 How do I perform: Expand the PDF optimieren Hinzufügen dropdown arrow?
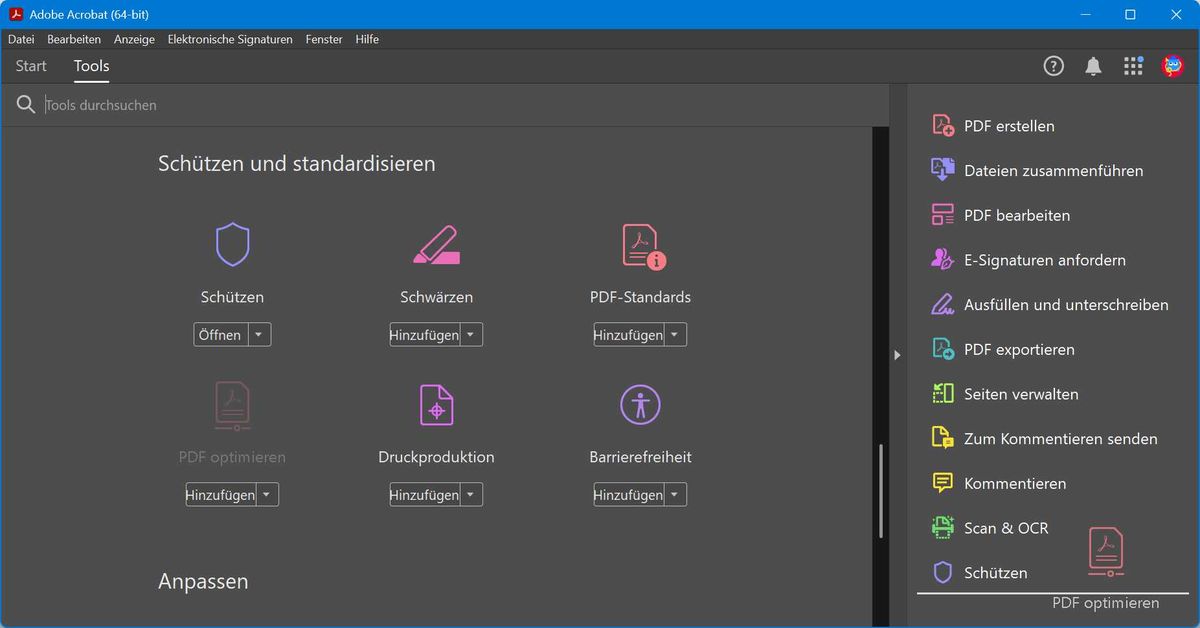click(267, 495)
